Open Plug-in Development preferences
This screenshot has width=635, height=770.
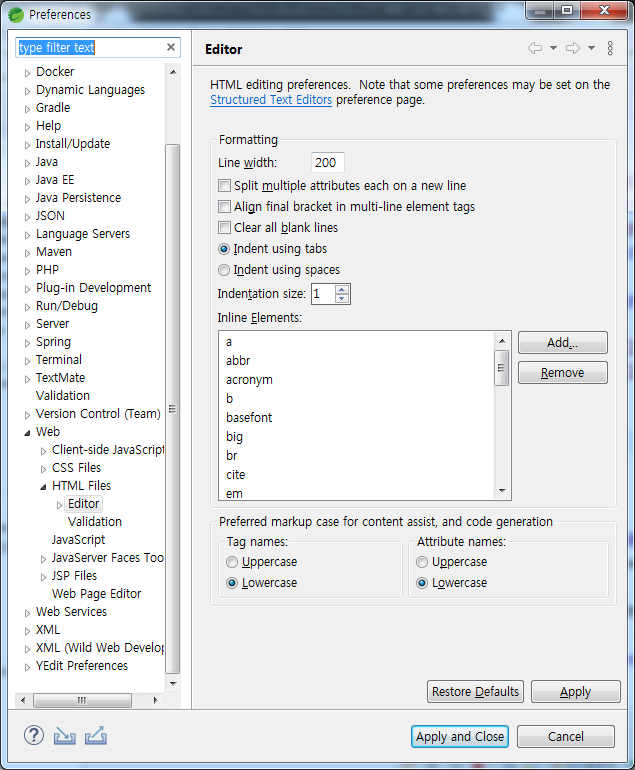93,288
